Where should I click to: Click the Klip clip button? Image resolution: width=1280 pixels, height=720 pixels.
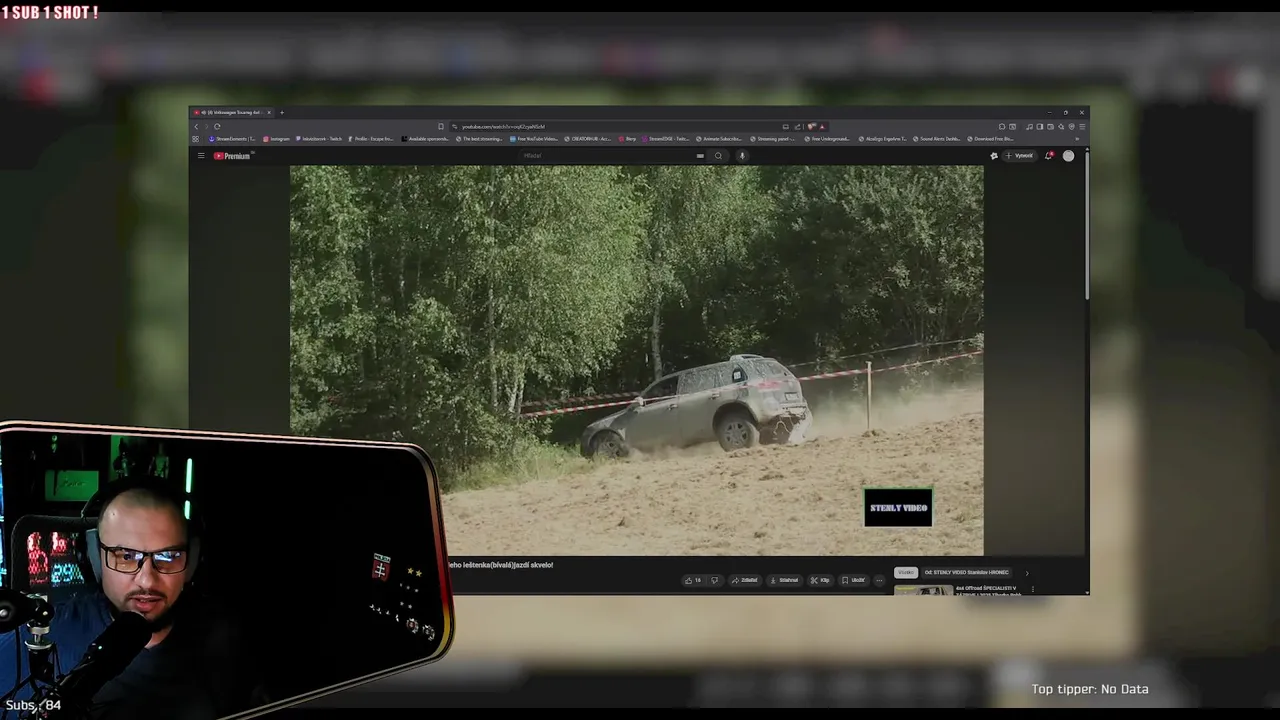(x=820, y=580)
